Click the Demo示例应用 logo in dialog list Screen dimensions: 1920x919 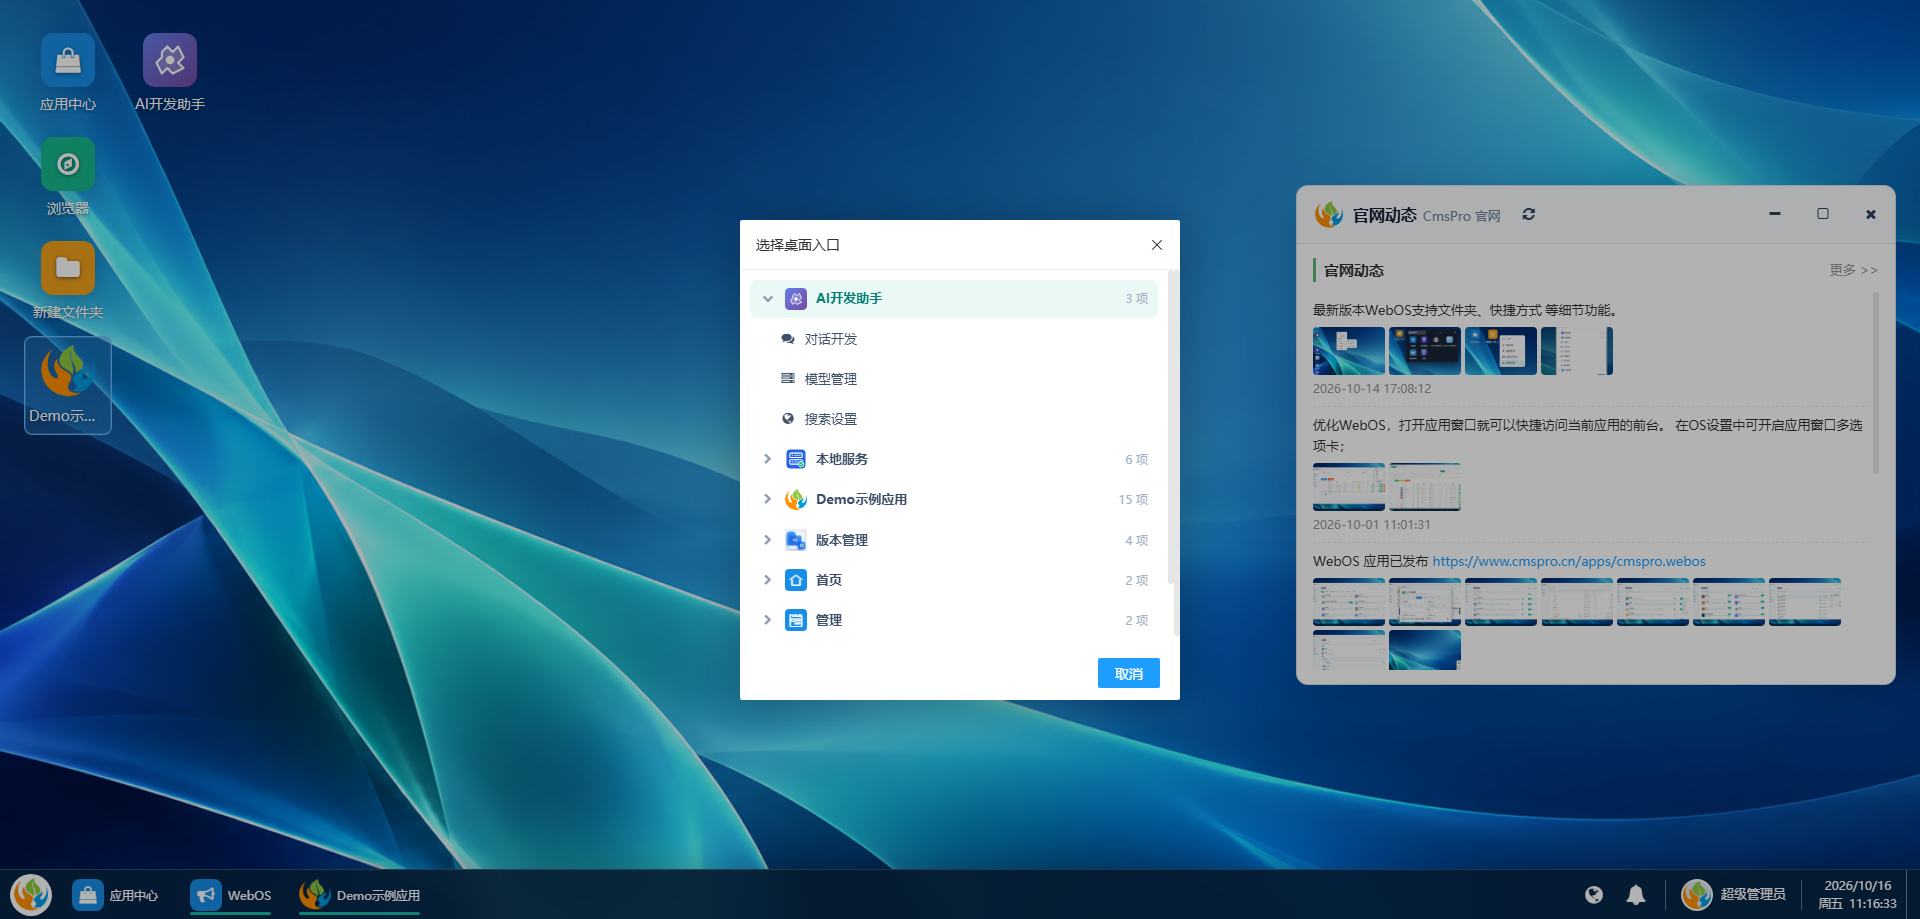[796, 499]
